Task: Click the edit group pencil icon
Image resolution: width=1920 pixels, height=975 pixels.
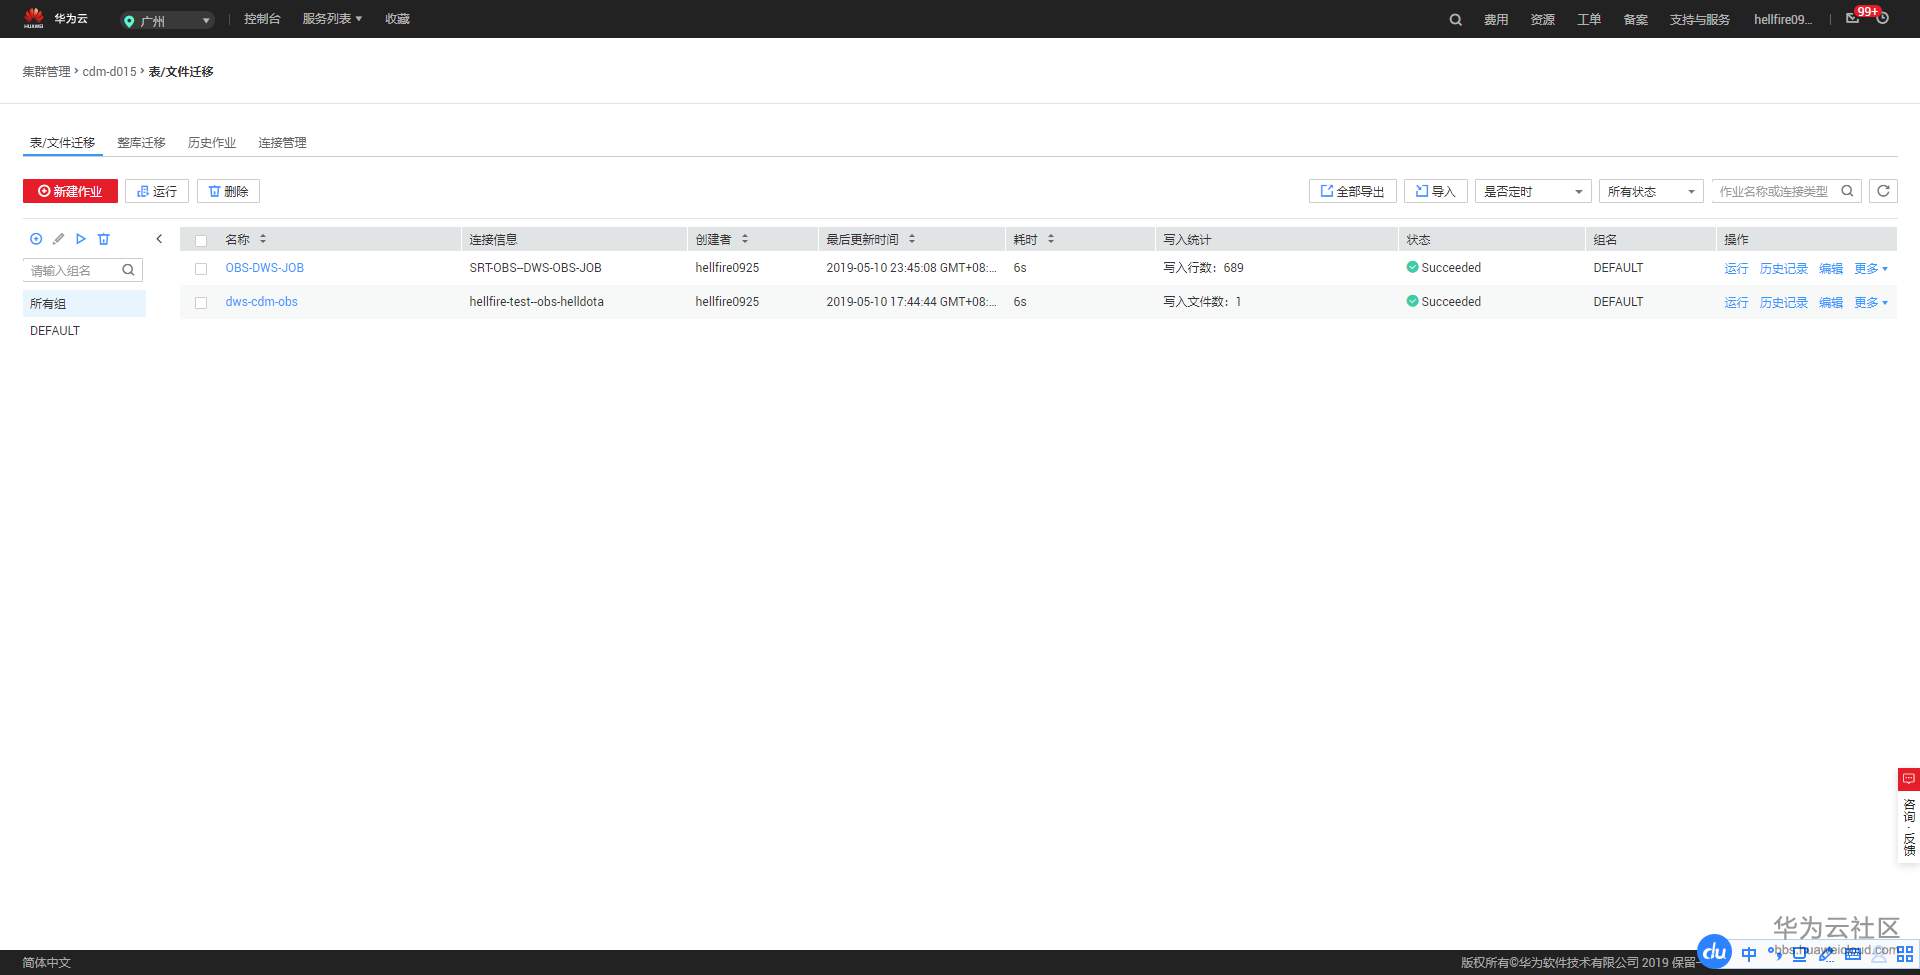Action: pyautogui.click(x=58, y=239)
